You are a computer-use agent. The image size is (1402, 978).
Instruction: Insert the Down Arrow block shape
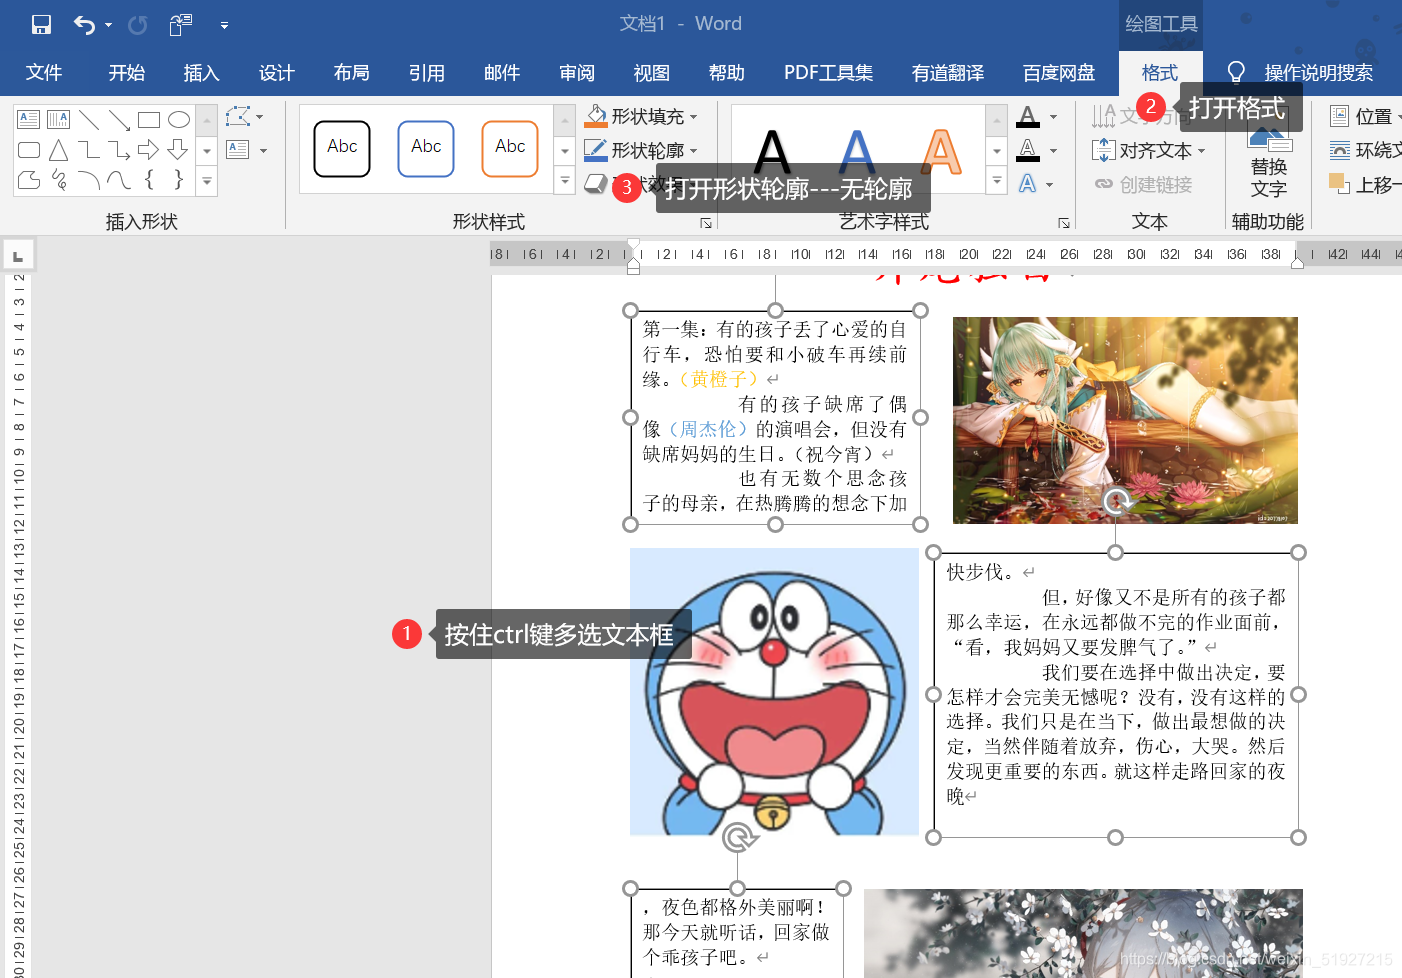179,150
